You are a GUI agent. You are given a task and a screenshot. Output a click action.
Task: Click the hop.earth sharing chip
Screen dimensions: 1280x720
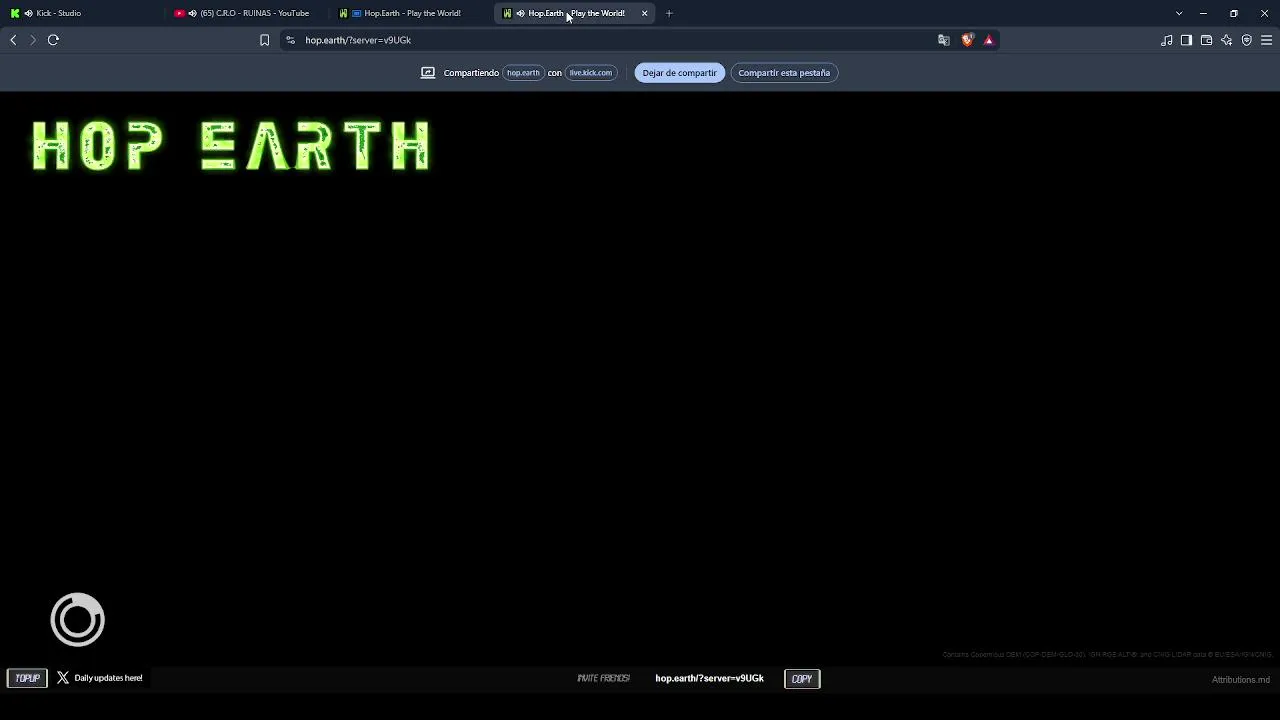tap(523, 72)
